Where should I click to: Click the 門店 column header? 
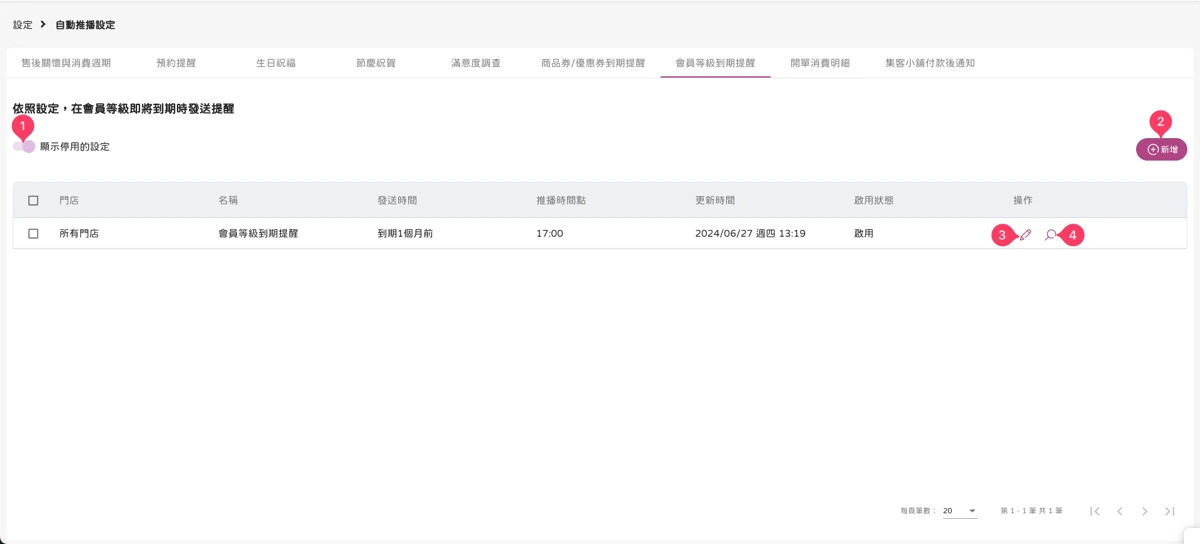pos(69,201)
